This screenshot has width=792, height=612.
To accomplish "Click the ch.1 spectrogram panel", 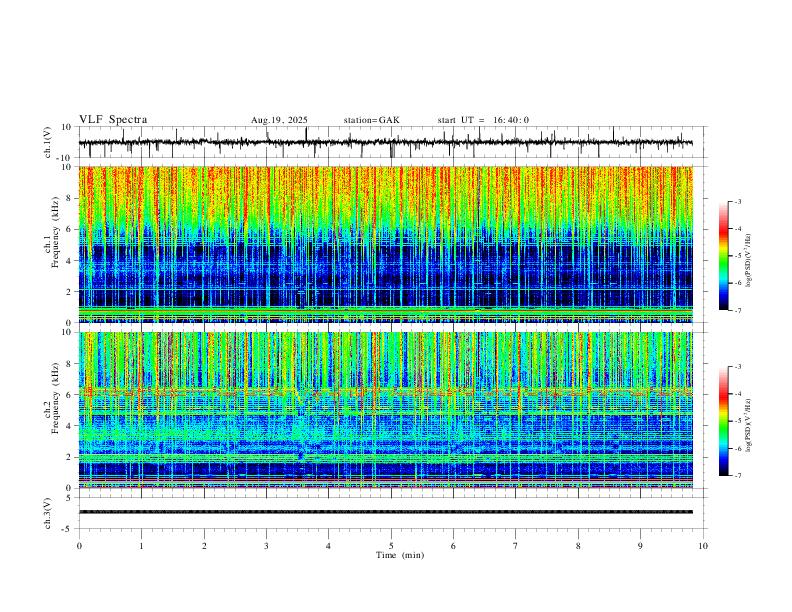I will [386, 244].
